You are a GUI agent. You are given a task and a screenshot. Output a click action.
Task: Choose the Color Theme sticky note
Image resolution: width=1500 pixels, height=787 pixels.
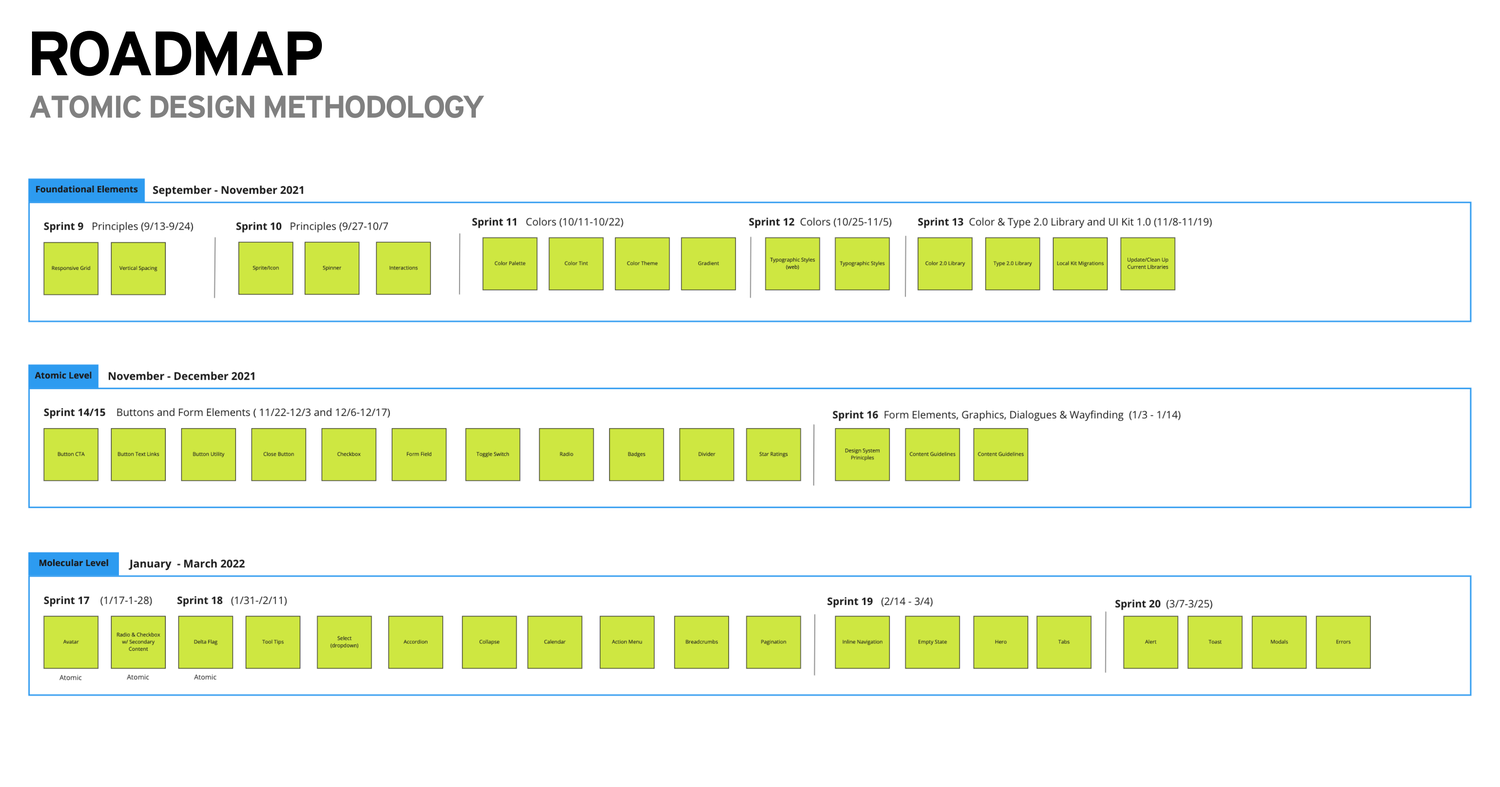tap(642, 264)
